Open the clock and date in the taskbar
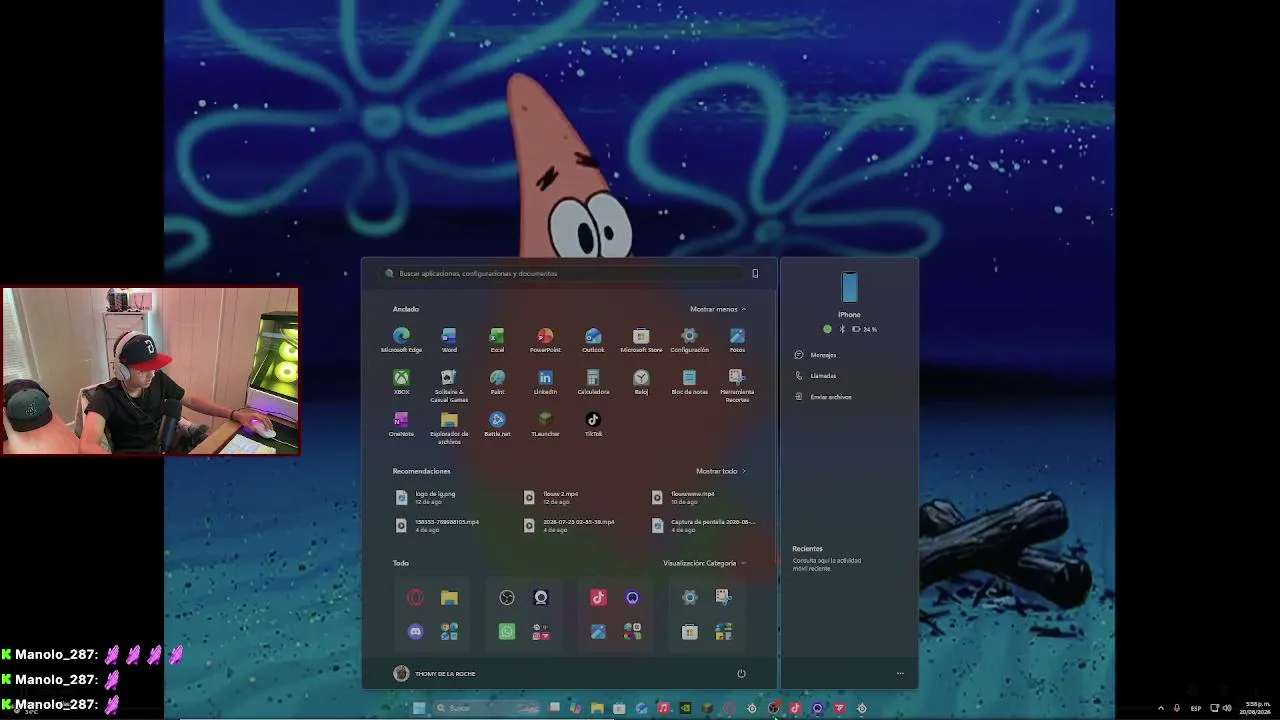The height and width of the screenshot is (720, 1280). [x=1256, y=708]
